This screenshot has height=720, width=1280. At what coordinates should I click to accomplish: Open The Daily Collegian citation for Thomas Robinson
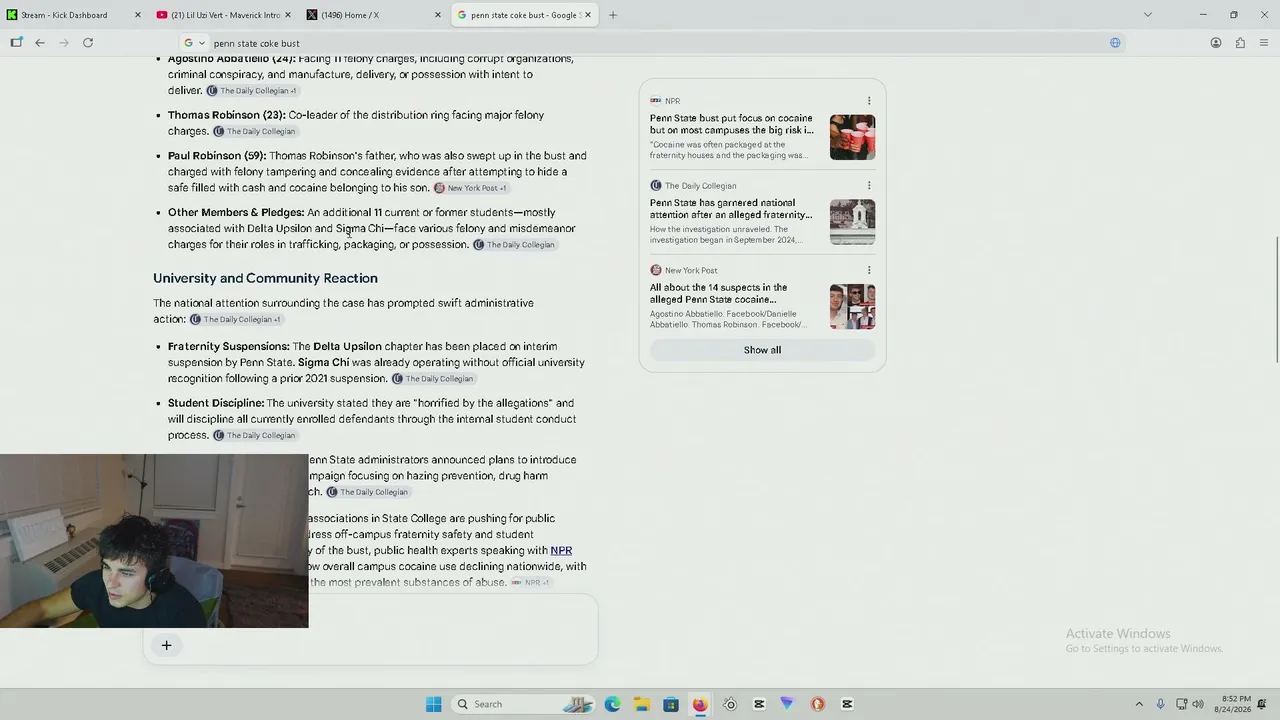[254, 131]
